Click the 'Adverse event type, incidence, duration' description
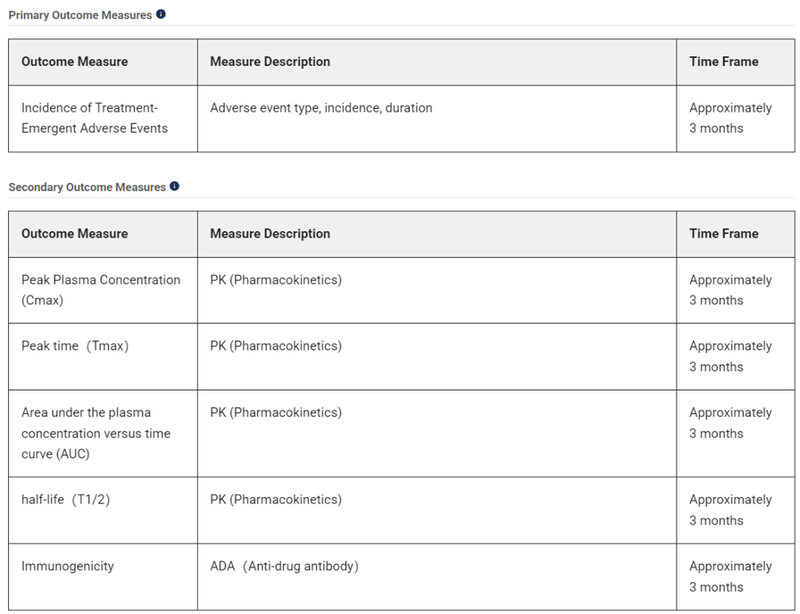800x614 pixels. [x=321, y=108]
